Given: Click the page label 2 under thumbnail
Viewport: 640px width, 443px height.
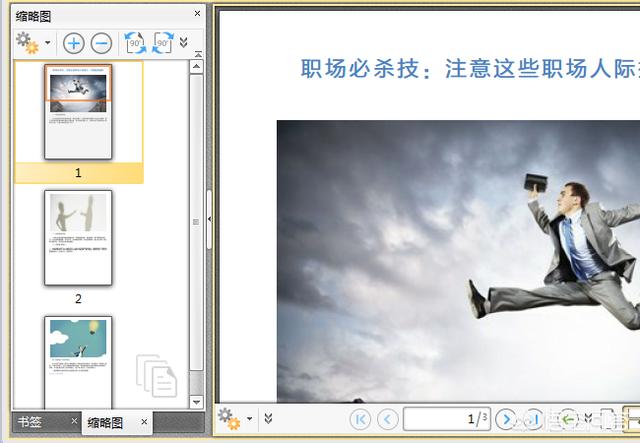Looking at the screenshot, I should coord(78,299).
